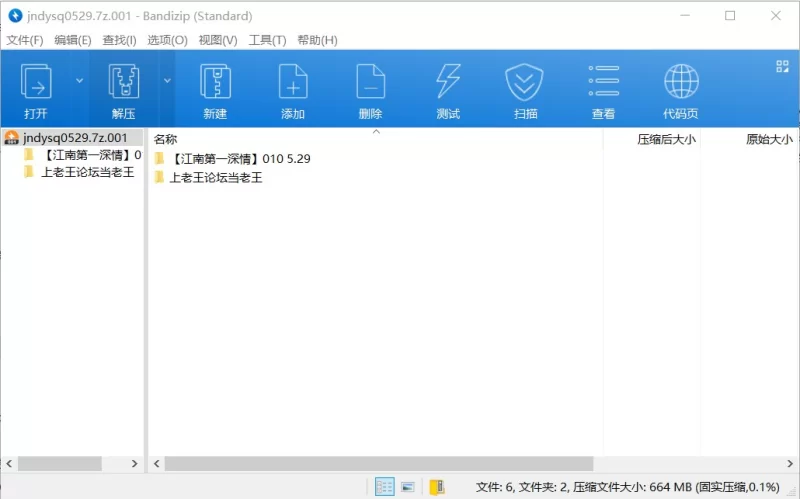Minimize the Bandizip window
Image resolution: width=800 pixels, height=499 pixels.
click(685, 16)
